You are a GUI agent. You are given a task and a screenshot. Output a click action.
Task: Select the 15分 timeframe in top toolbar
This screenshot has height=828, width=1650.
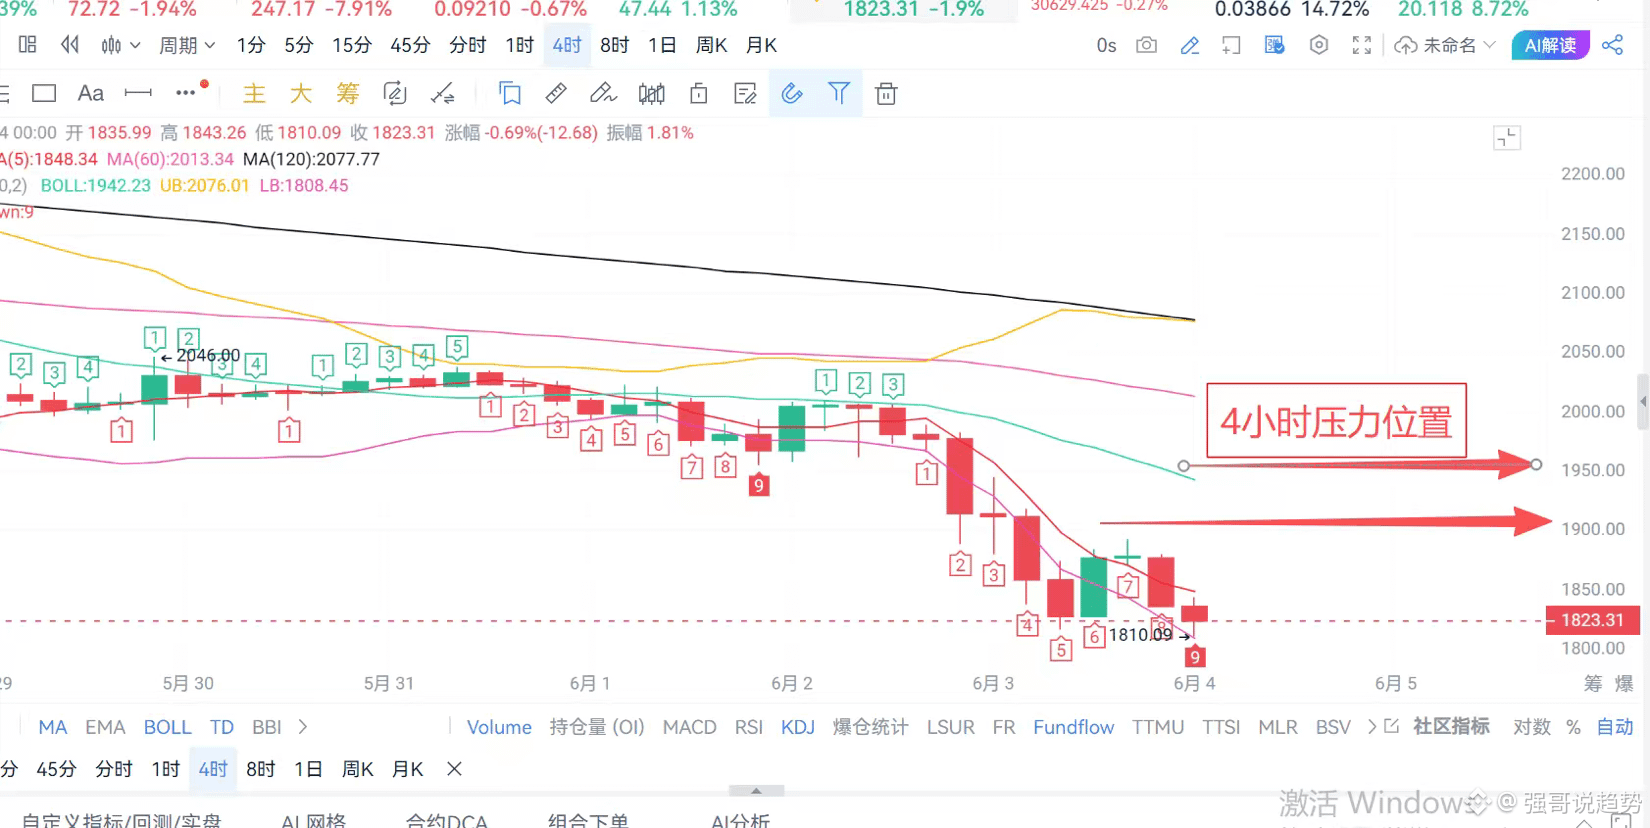pos(352,45)
